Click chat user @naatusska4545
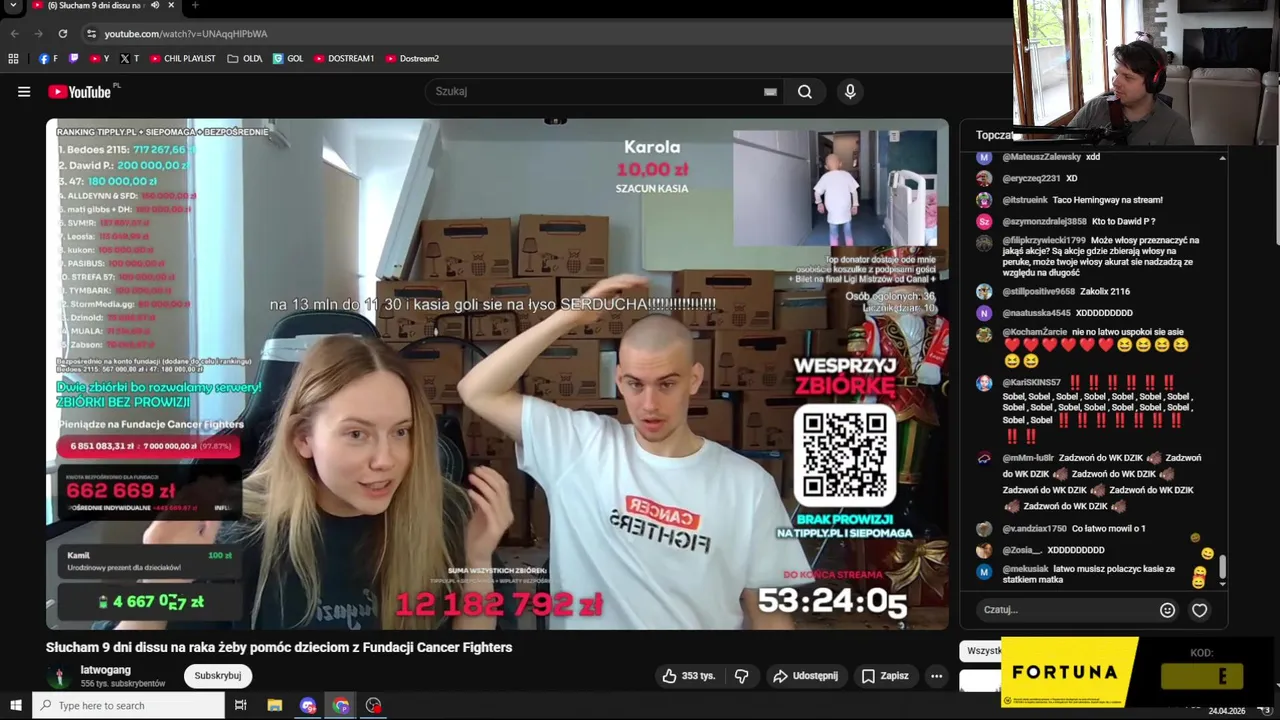 coord(1036,313)
